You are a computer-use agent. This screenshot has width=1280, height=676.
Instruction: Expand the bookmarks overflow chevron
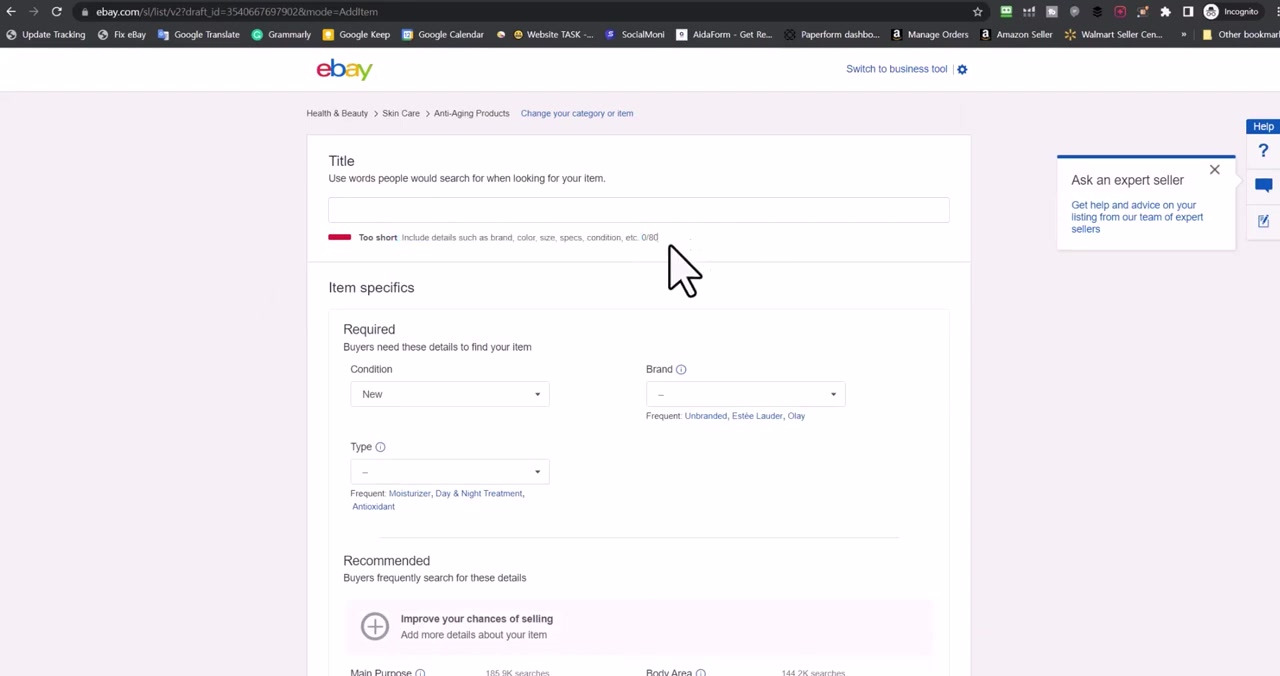pos(1183,34)
